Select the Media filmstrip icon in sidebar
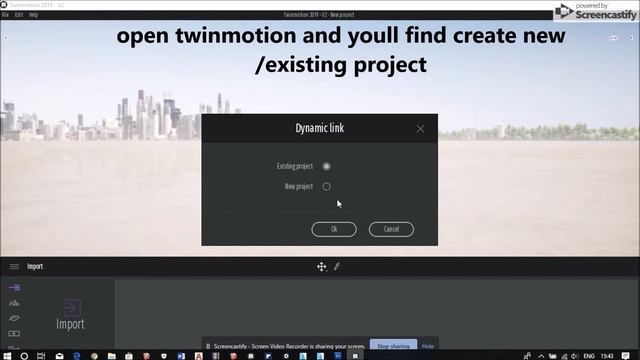The height and width of the screenshot is (360, 640). pyautogui.click(x=14, y=333)
